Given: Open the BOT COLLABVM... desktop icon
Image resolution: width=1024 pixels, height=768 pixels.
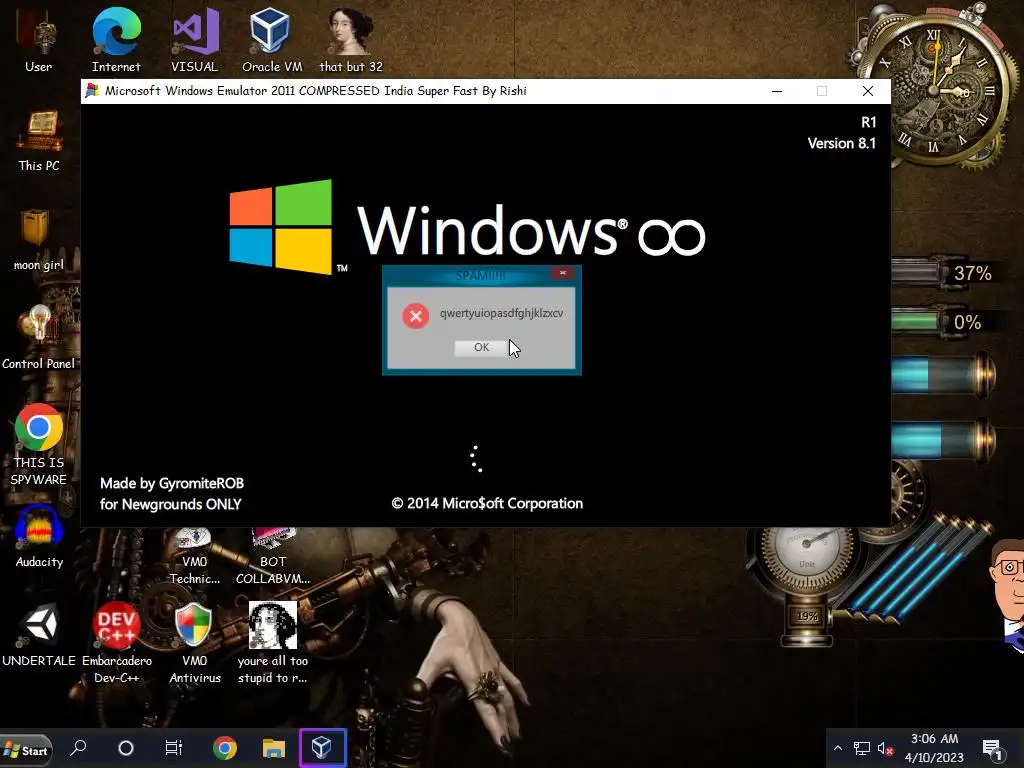Looking at the screenshot, I should [273, 558].
